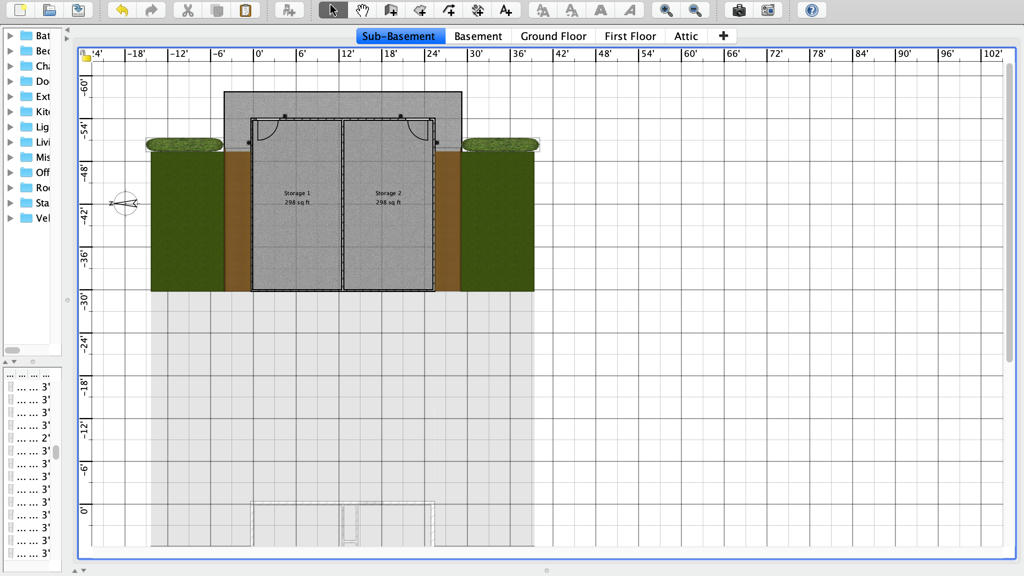Choose the Create walls tool
Viewport: 1024px width, 576px height.
391,10
